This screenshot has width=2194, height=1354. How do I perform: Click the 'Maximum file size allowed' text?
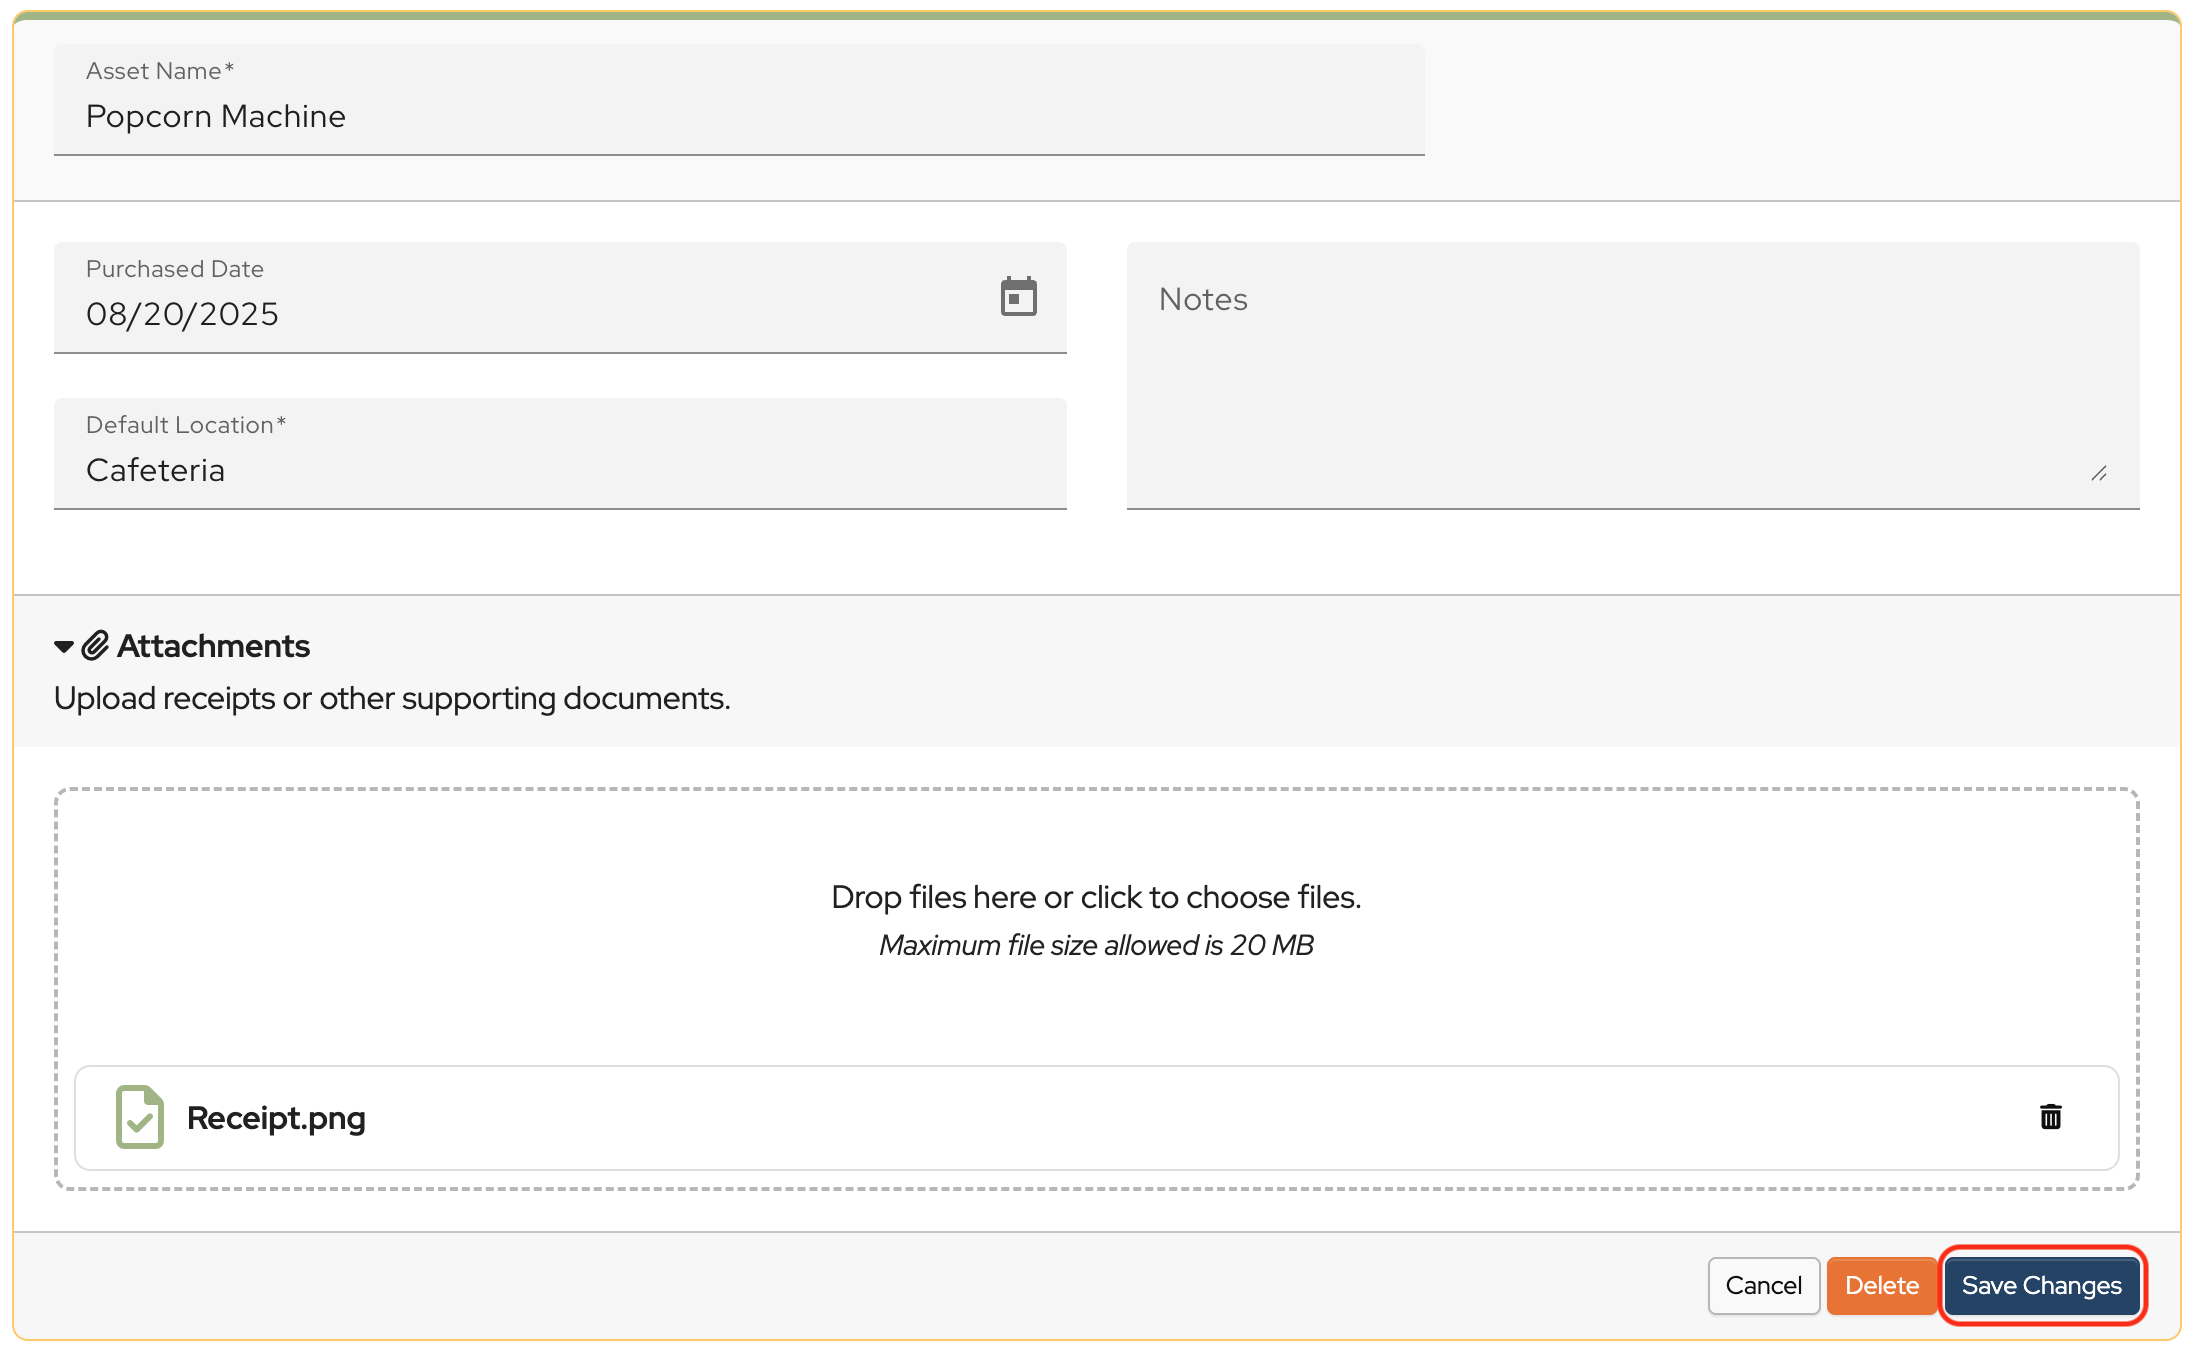coord(1096,945)
